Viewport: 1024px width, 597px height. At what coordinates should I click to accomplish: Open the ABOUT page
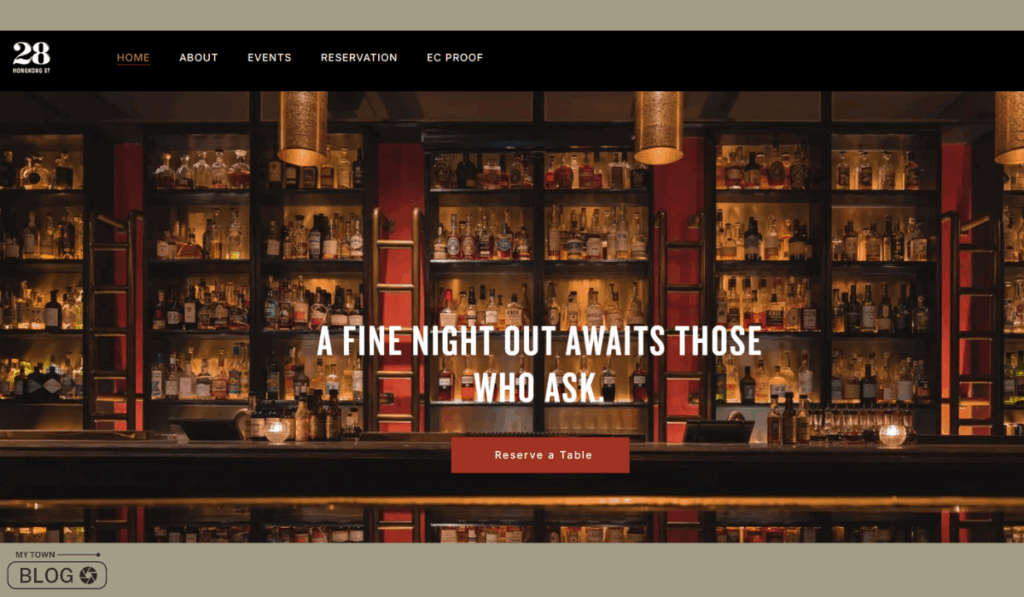(199, 57)
